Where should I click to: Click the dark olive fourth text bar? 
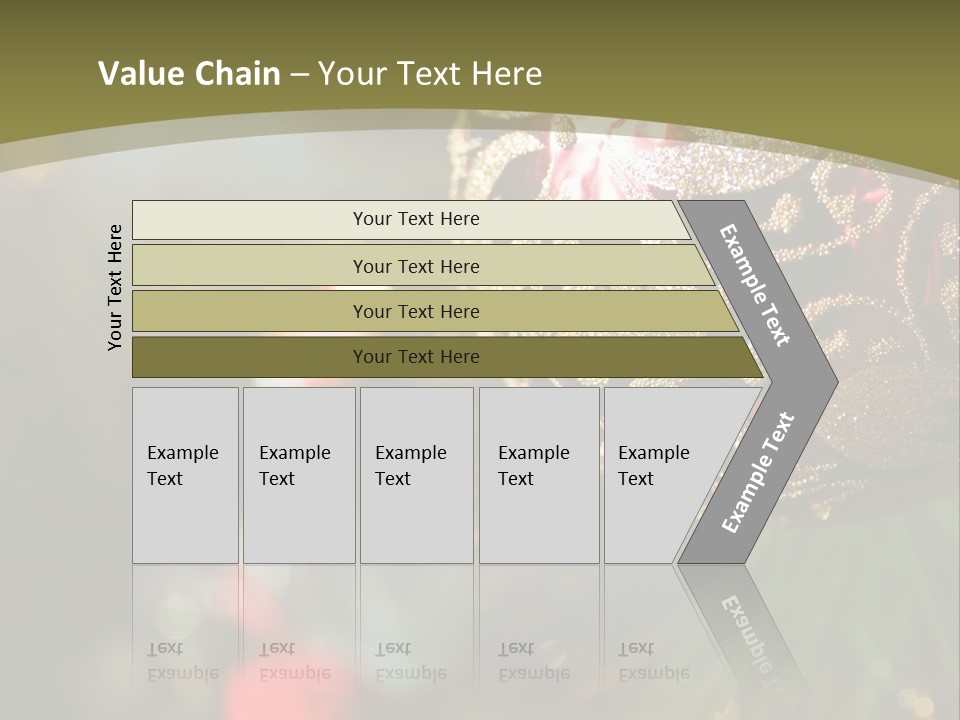448,357
